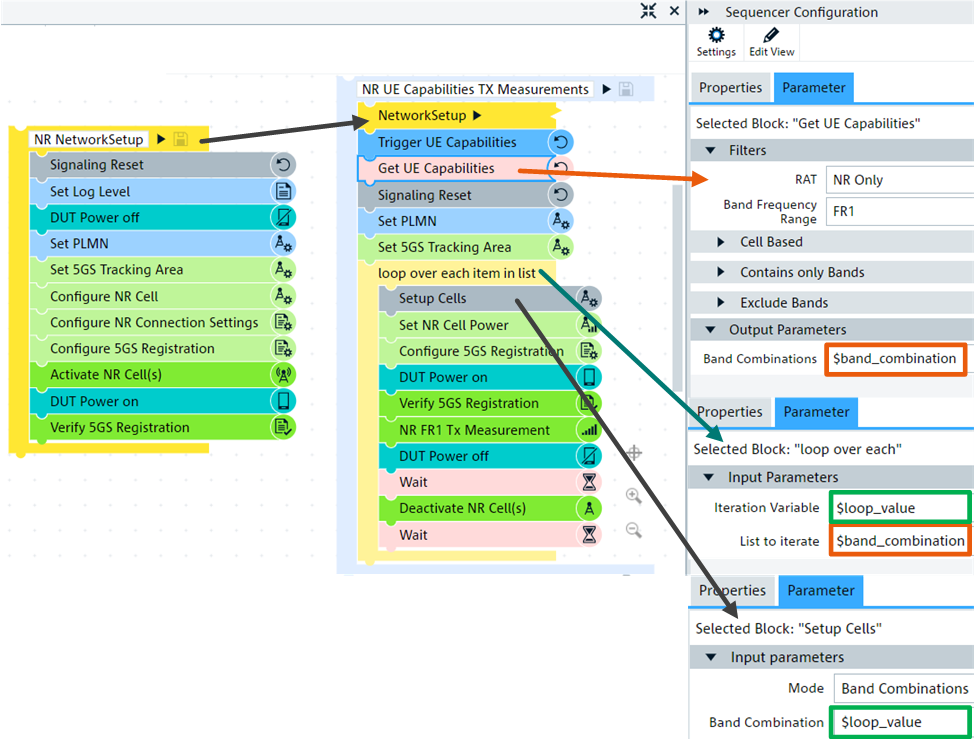Click the canvas pan crosshair icon
This screenshot has width=975, height=739.
click(633, 453)
